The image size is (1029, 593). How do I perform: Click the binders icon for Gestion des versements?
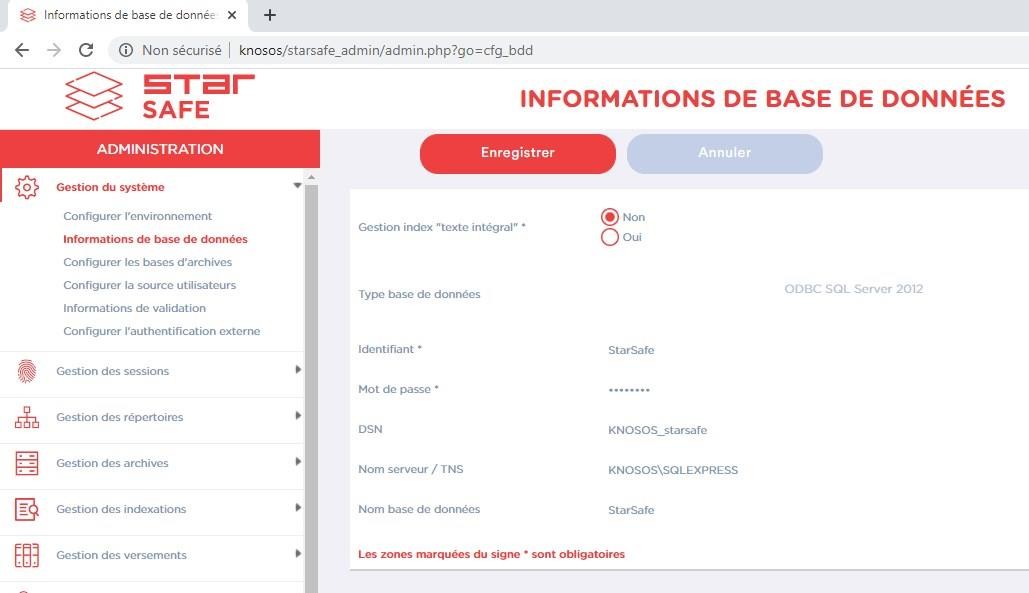[27, 555]
